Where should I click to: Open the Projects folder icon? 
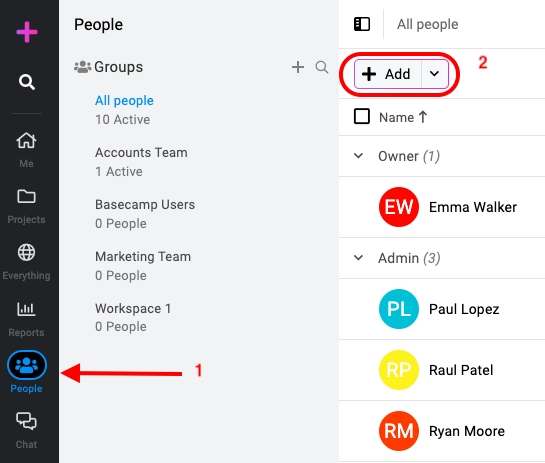(26, 197)
